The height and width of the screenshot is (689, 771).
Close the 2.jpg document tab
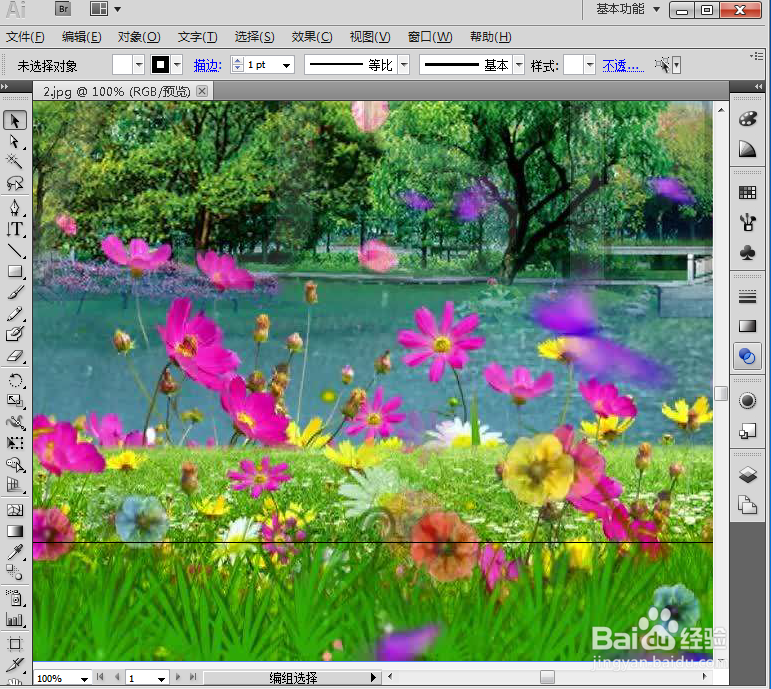point(202,91)
